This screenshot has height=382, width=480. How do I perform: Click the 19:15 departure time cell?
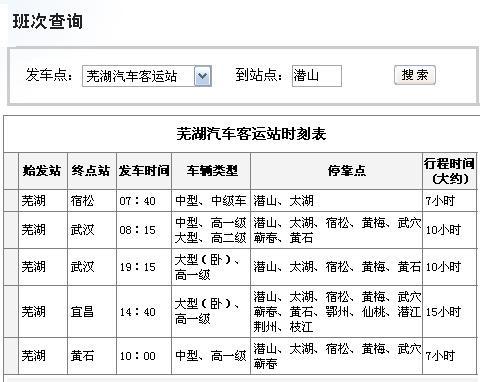144,267
